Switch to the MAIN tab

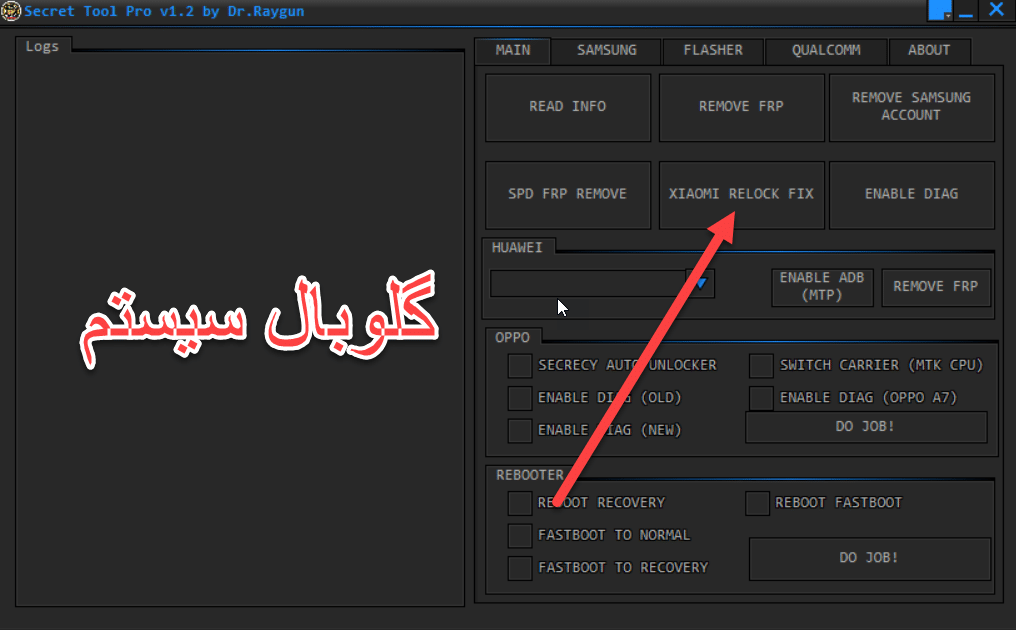(x=513, y=51)
